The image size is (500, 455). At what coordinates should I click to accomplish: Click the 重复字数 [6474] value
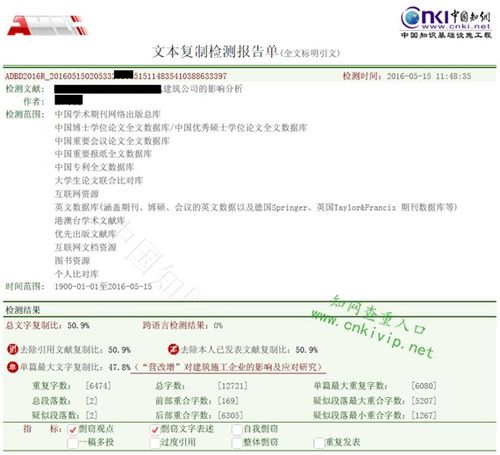[x=98, y=386]
